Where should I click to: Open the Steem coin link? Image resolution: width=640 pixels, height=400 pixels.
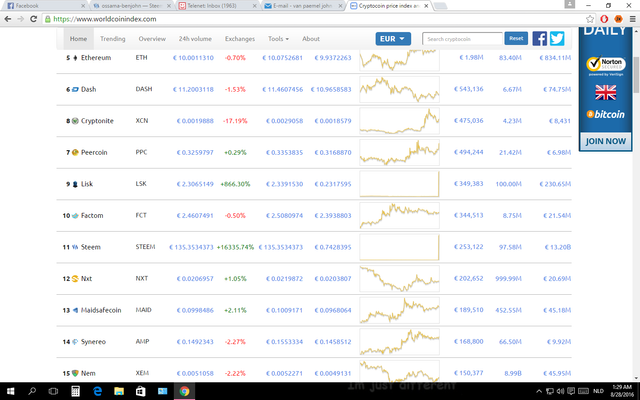tap(91, 247)
